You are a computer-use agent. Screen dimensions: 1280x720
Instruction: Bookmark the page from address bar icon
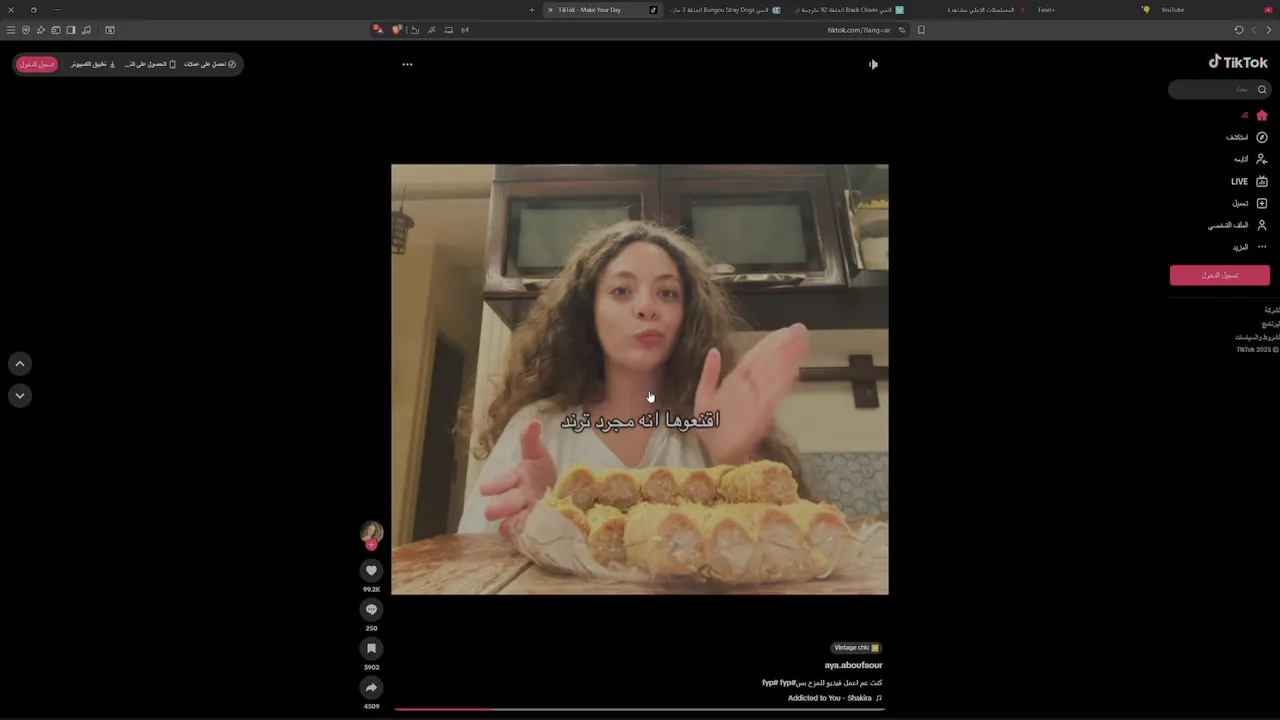[921, 30]
